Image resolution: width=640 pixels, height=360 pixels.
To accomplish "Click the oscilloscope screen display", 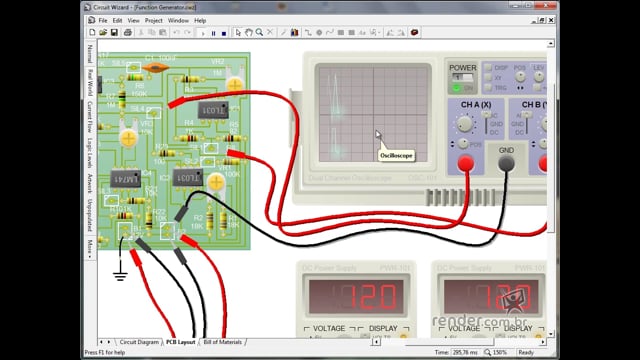I will tap(373, 114).
